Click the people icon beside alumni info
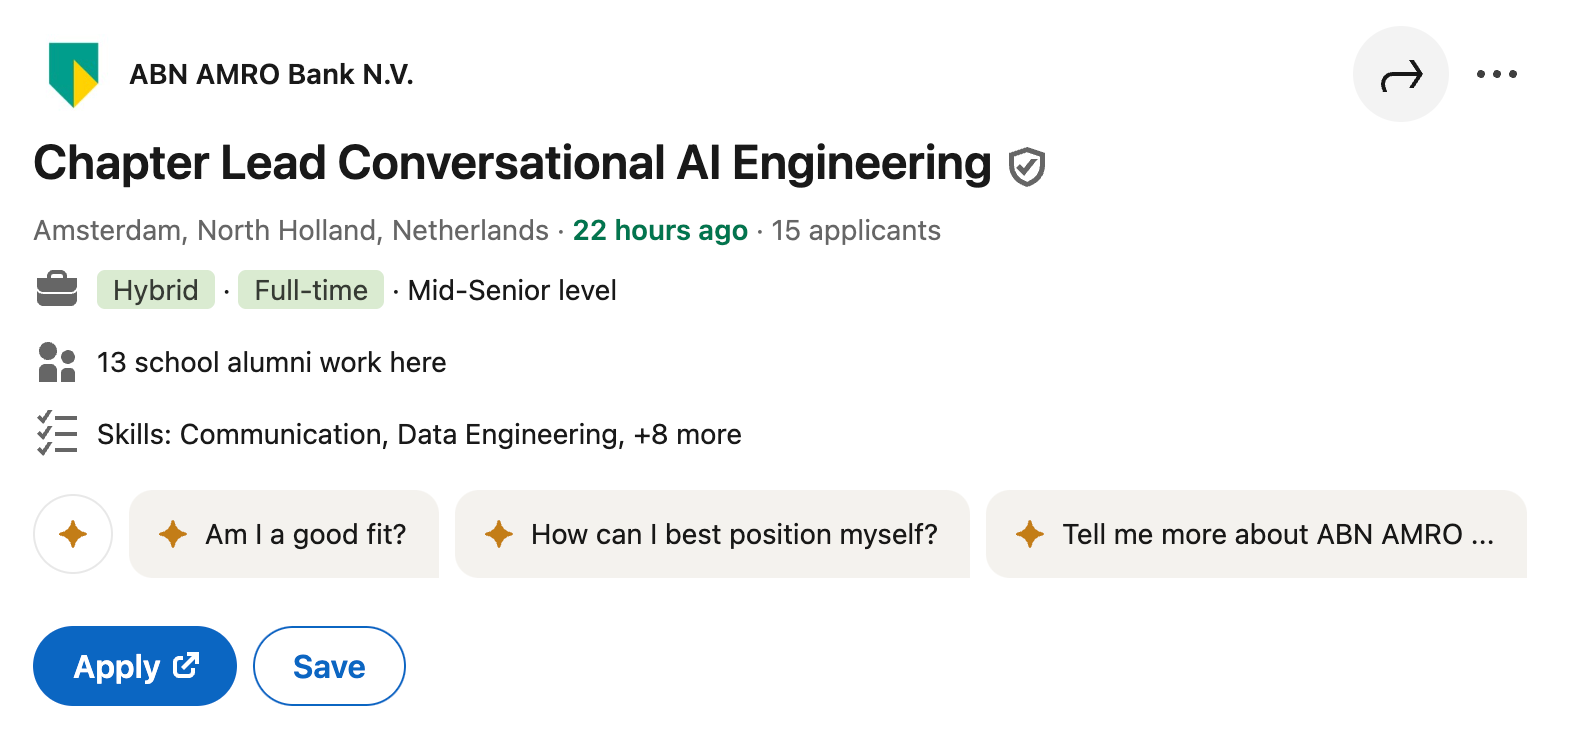The image size is (1576, 748). tap(57, 361)
